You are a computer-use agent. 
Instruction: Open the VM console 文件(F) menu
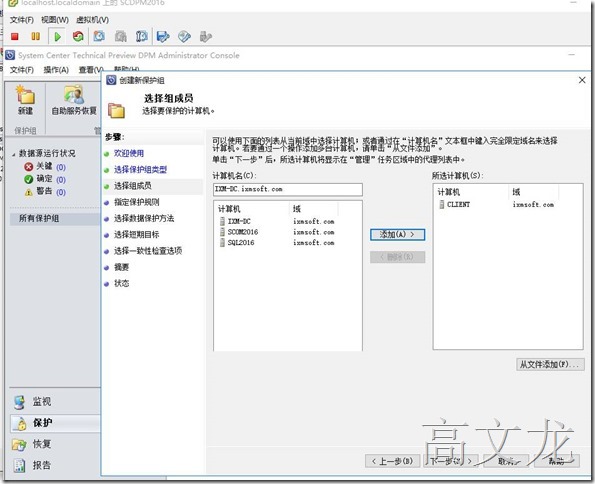coord(22,20)
